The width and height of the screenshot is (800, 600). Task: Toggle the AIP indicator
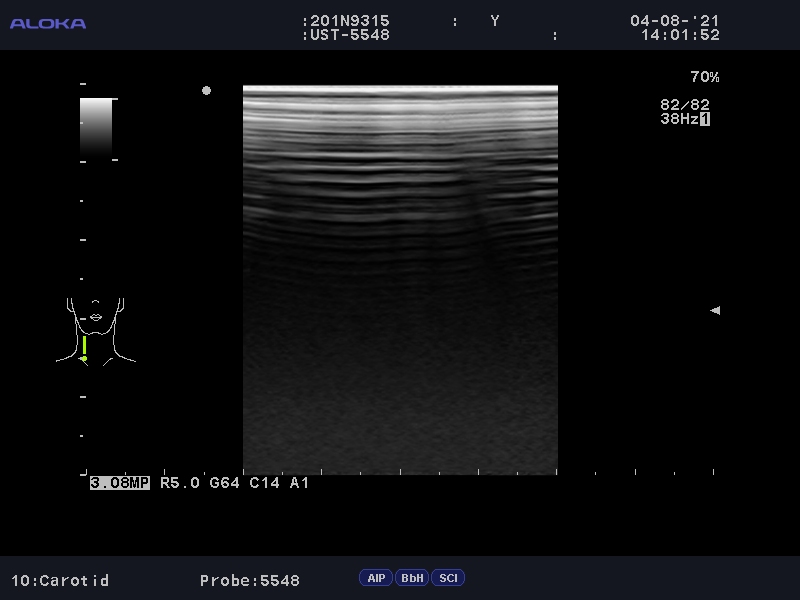[376, 578]
